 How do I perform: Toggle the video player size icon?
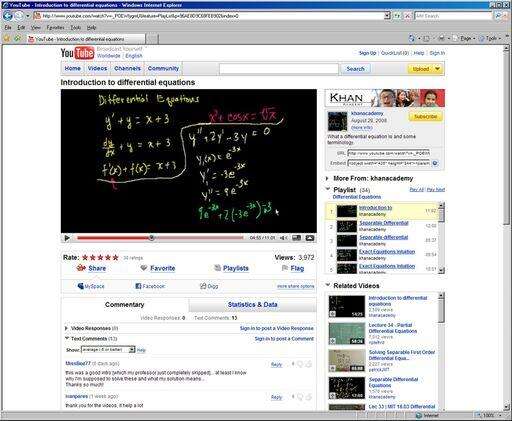[296, 238]
